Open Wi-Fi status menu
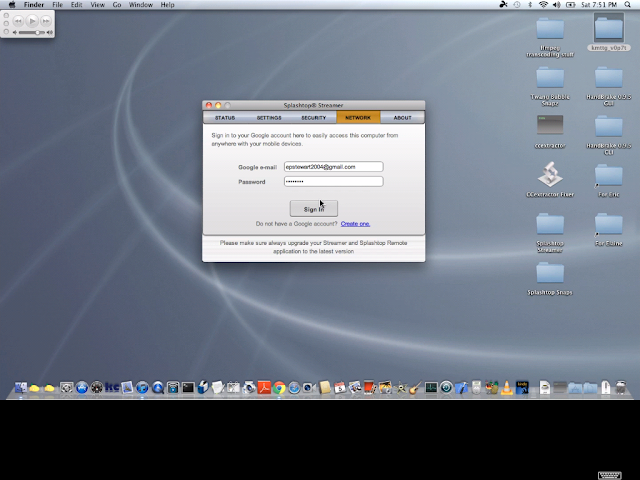The image size is (640, 480). click(x=543, y=5)
